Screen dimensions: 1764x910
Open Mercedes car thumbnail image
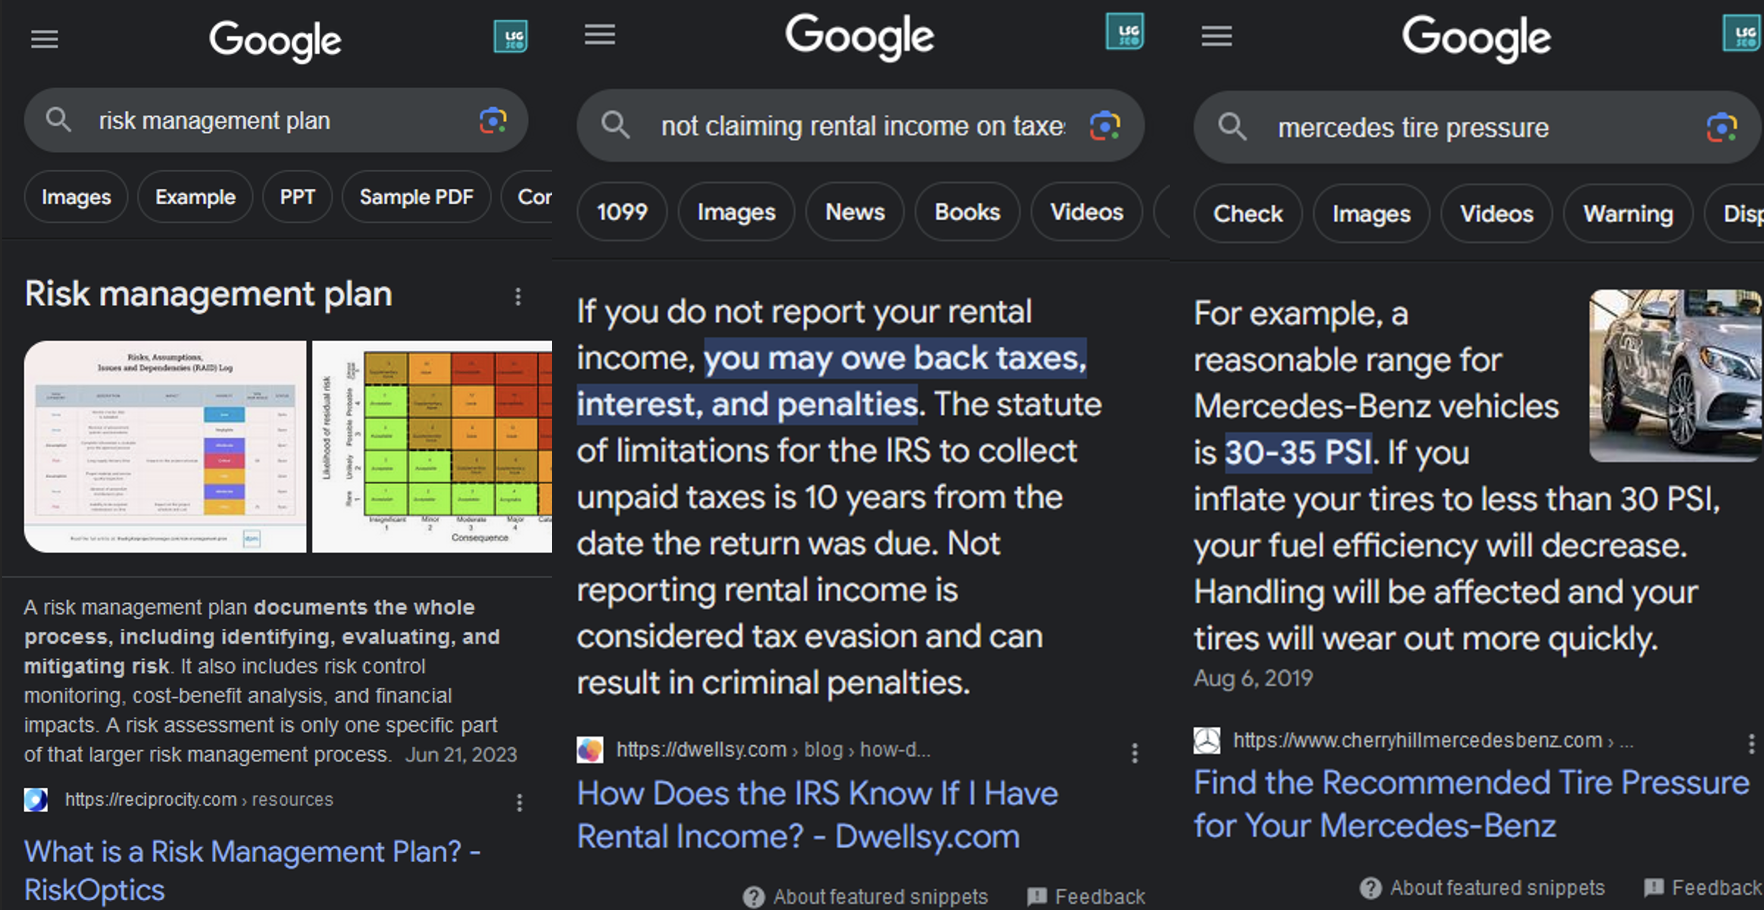pyautogui.click(x=1675, y=376)
